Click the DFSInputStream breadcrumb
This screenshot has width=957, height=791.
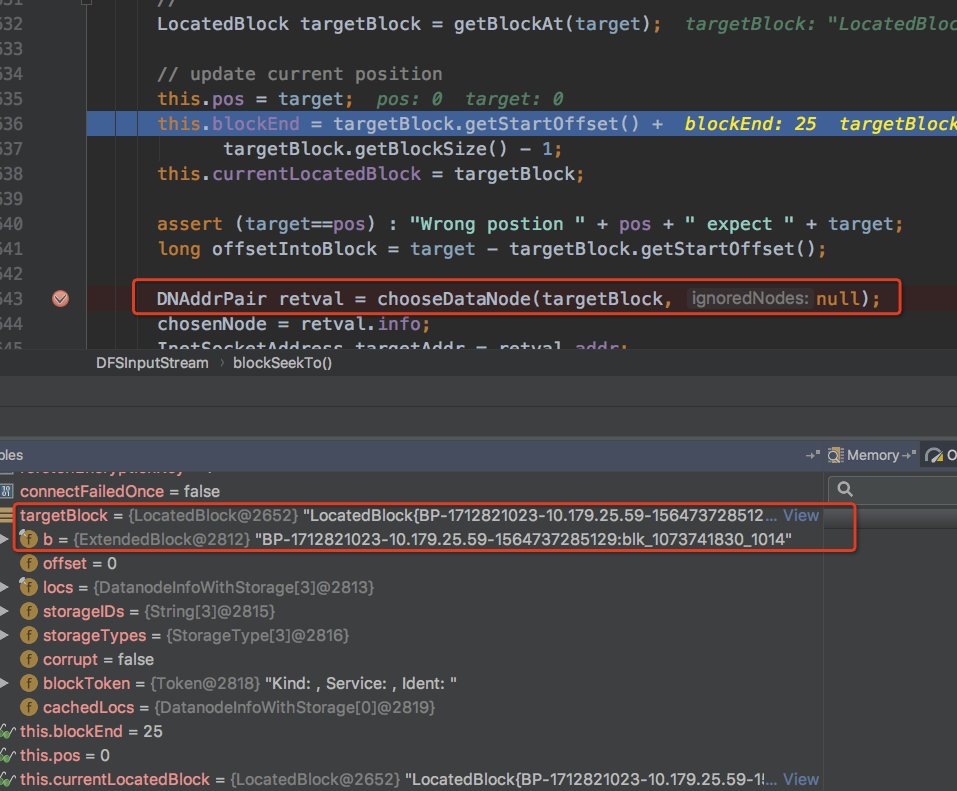(x=152, y=363)
